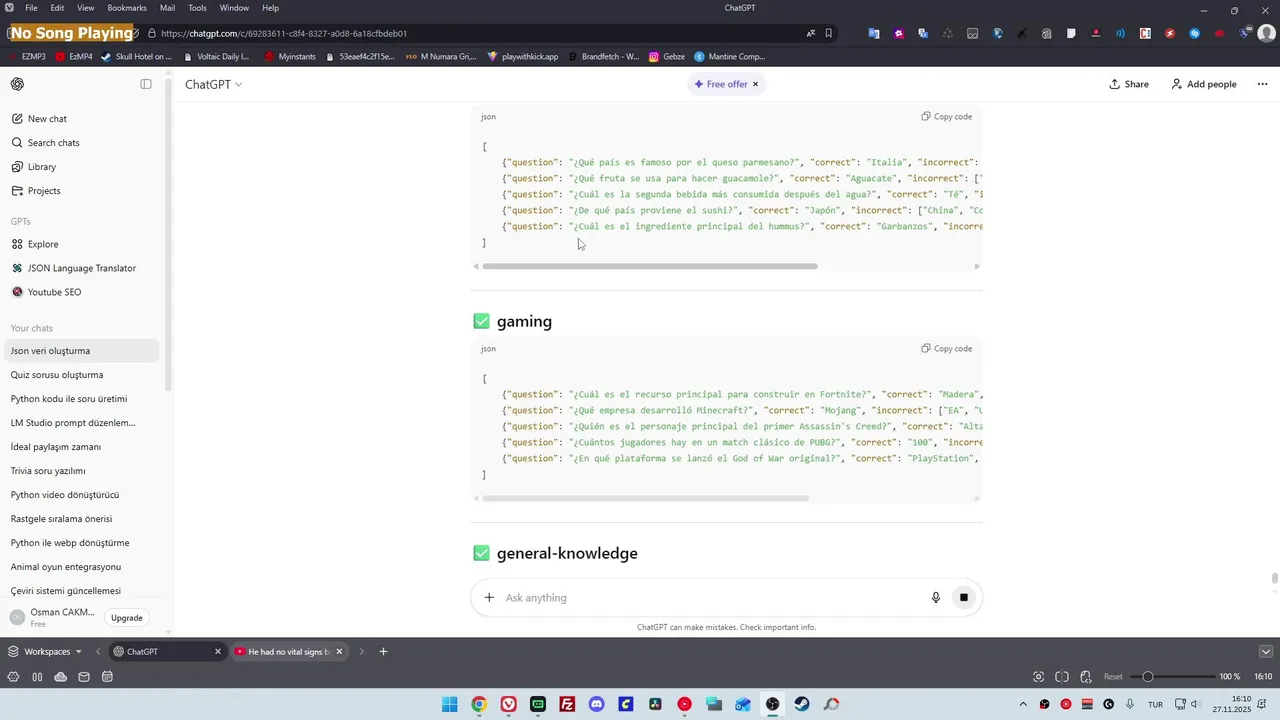
Task: Open the Bookmarks menu
Action: [127, 8]
